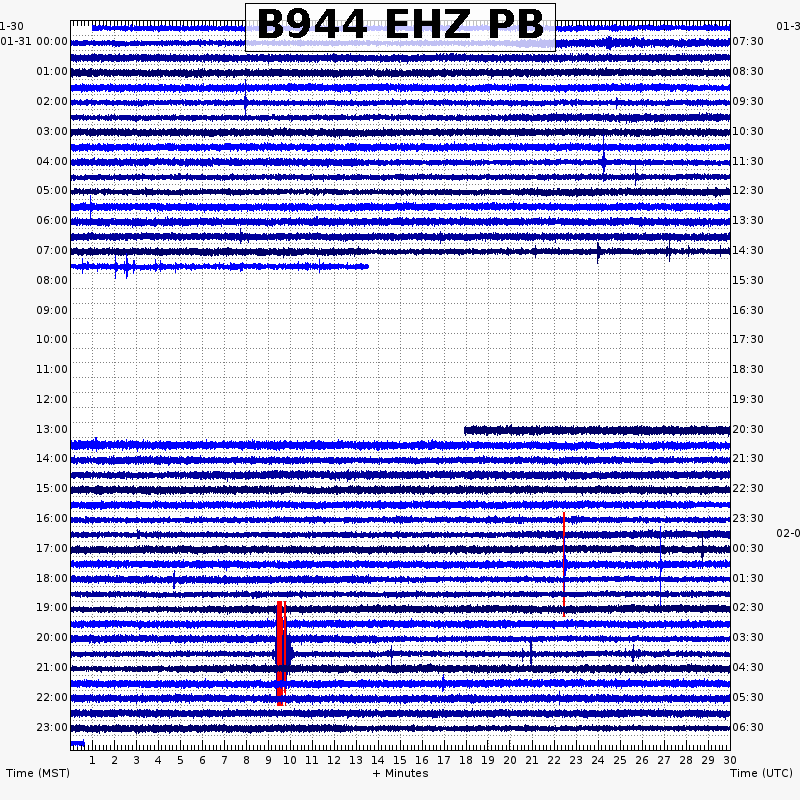Click the 11:30 UTC time label
This screenshot has height=800, width=800.
[748, 161]
